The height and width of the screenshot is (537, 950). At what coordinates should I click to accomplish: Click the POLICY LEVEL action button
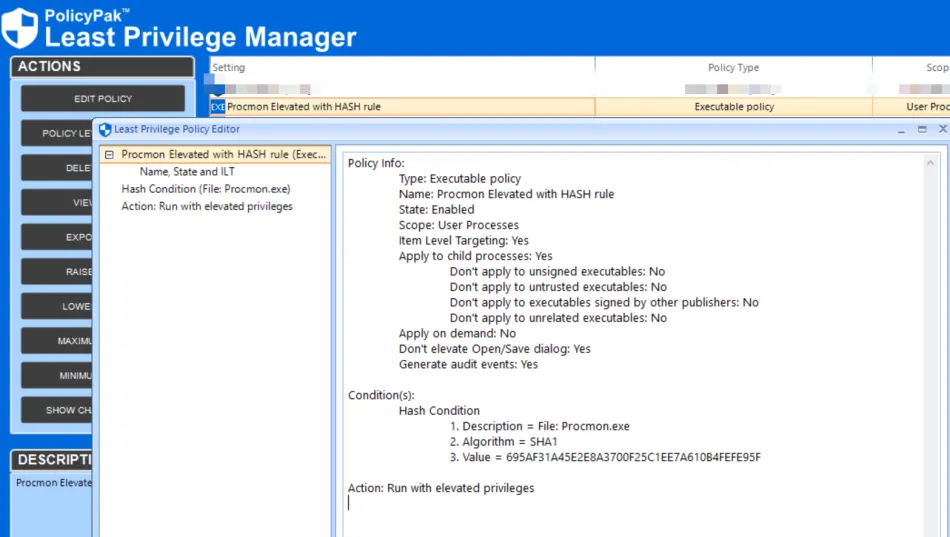point(58,133)
